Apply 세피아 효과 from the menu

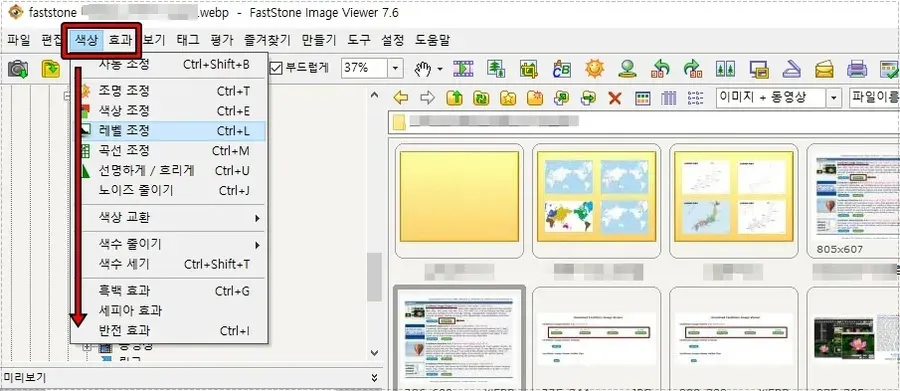coord(169,311)
